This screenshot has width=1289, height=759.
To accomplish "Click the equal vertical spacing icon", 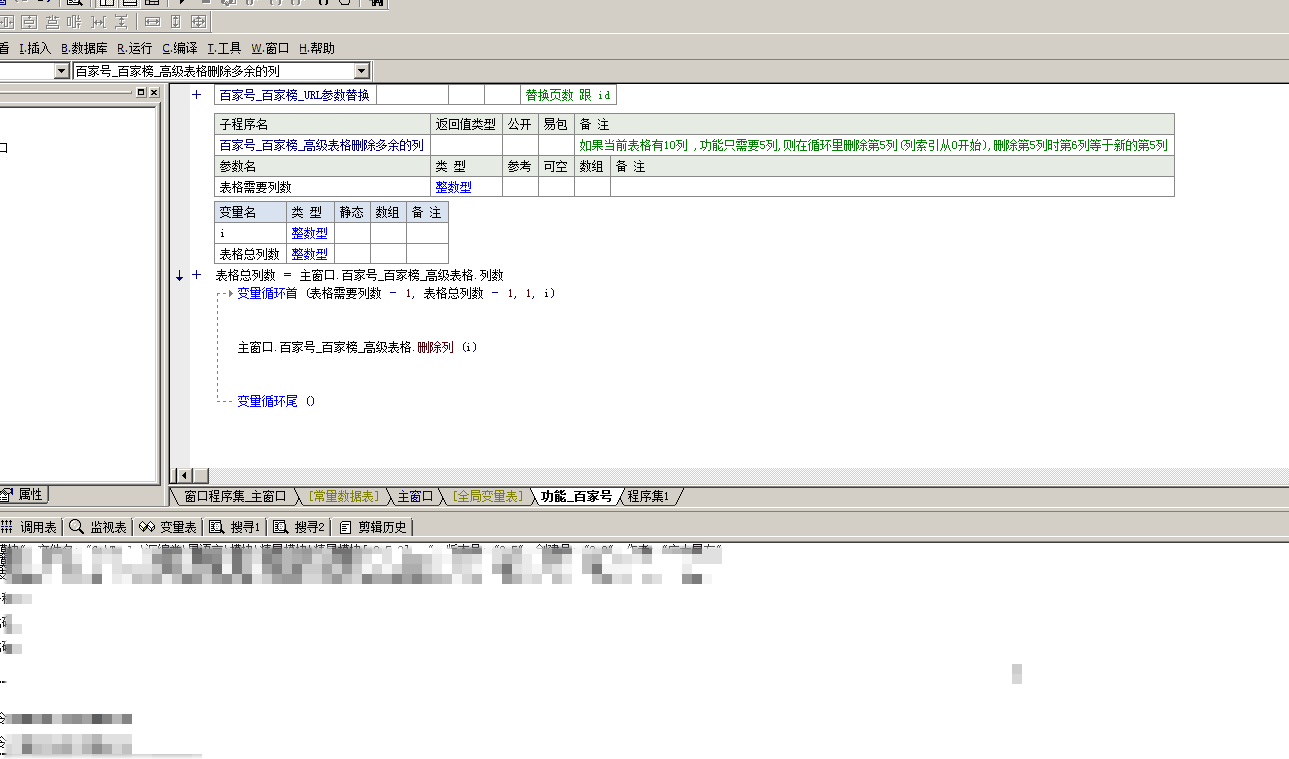I will 121,21.
